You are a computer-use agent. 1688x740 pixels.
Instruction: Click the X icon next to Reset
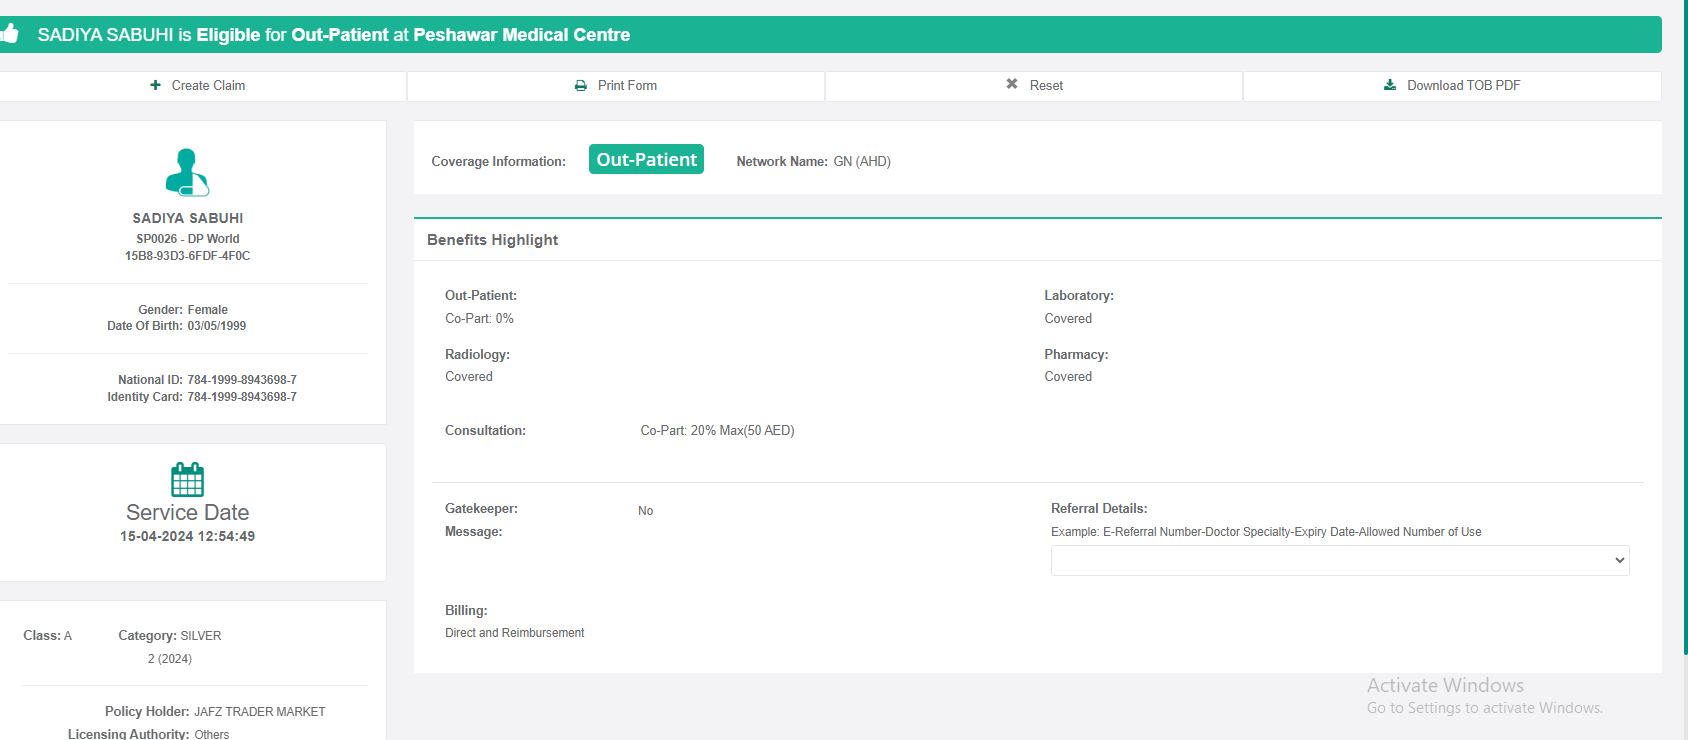click(x=1012, y=85)
